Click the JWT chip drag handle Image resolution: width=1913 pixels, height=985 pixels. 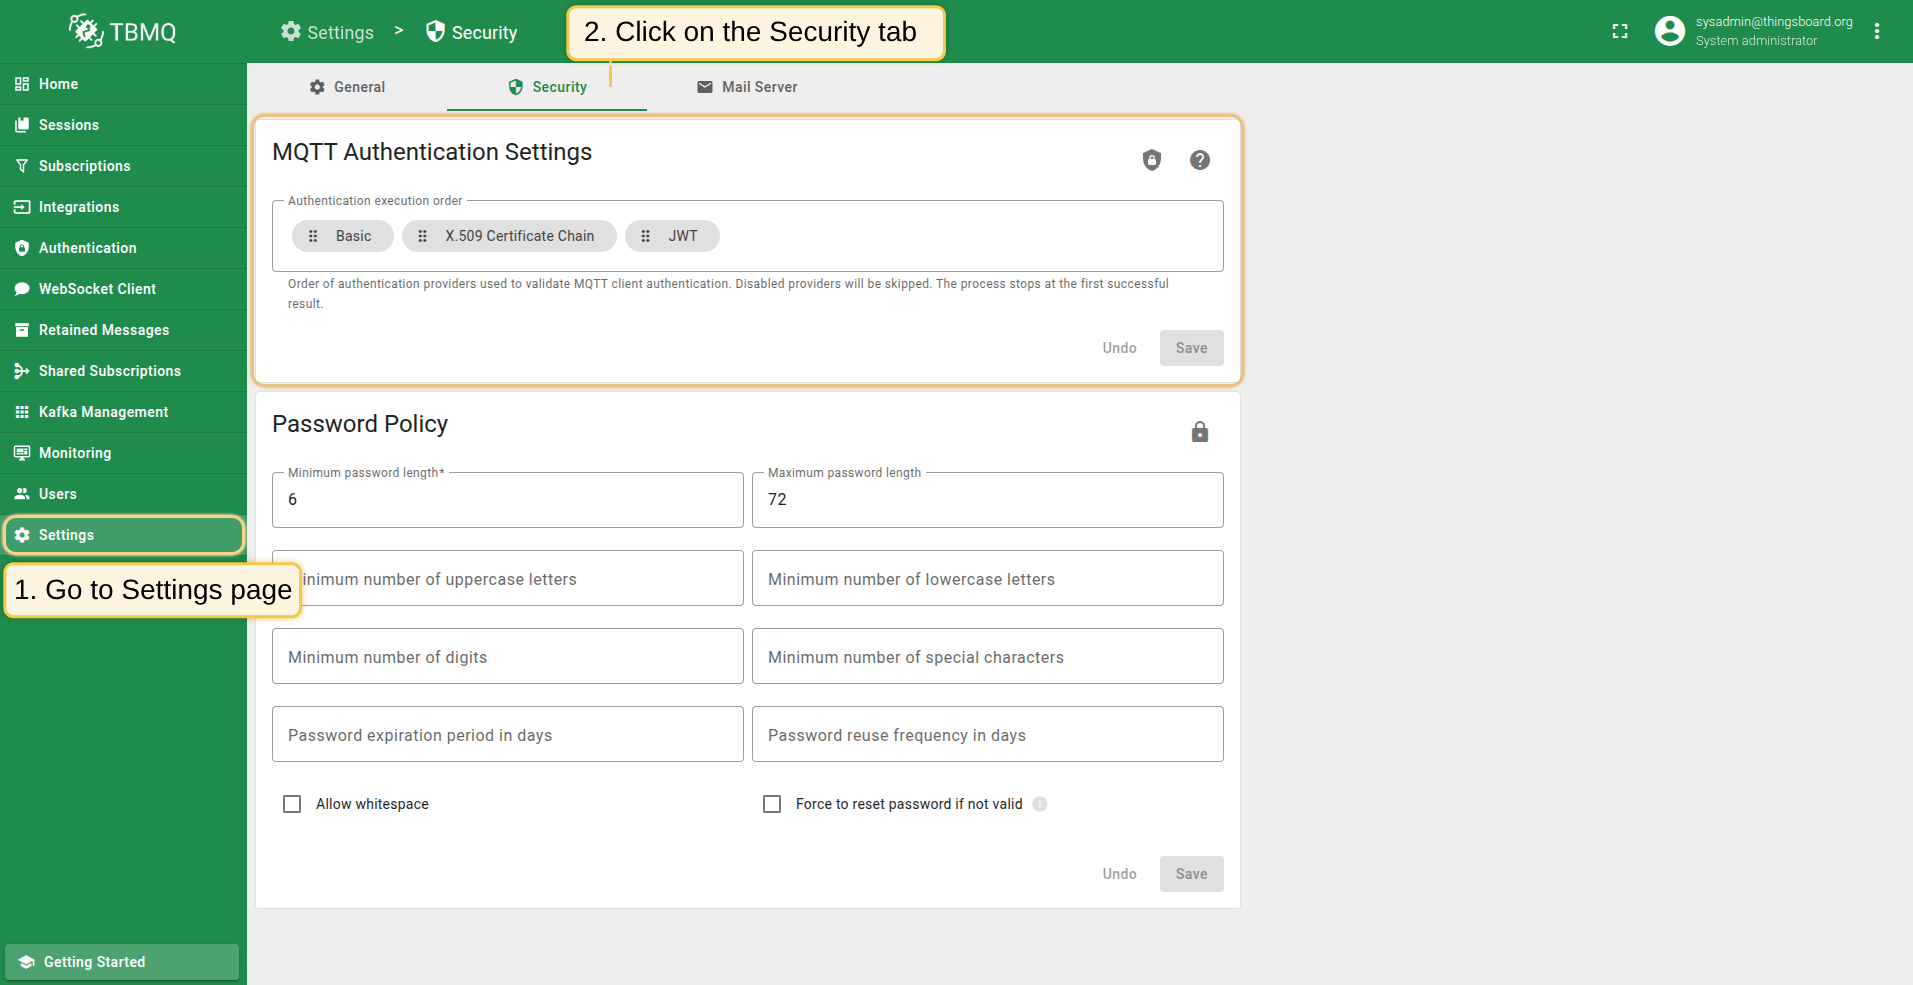[x=646, y=236]
